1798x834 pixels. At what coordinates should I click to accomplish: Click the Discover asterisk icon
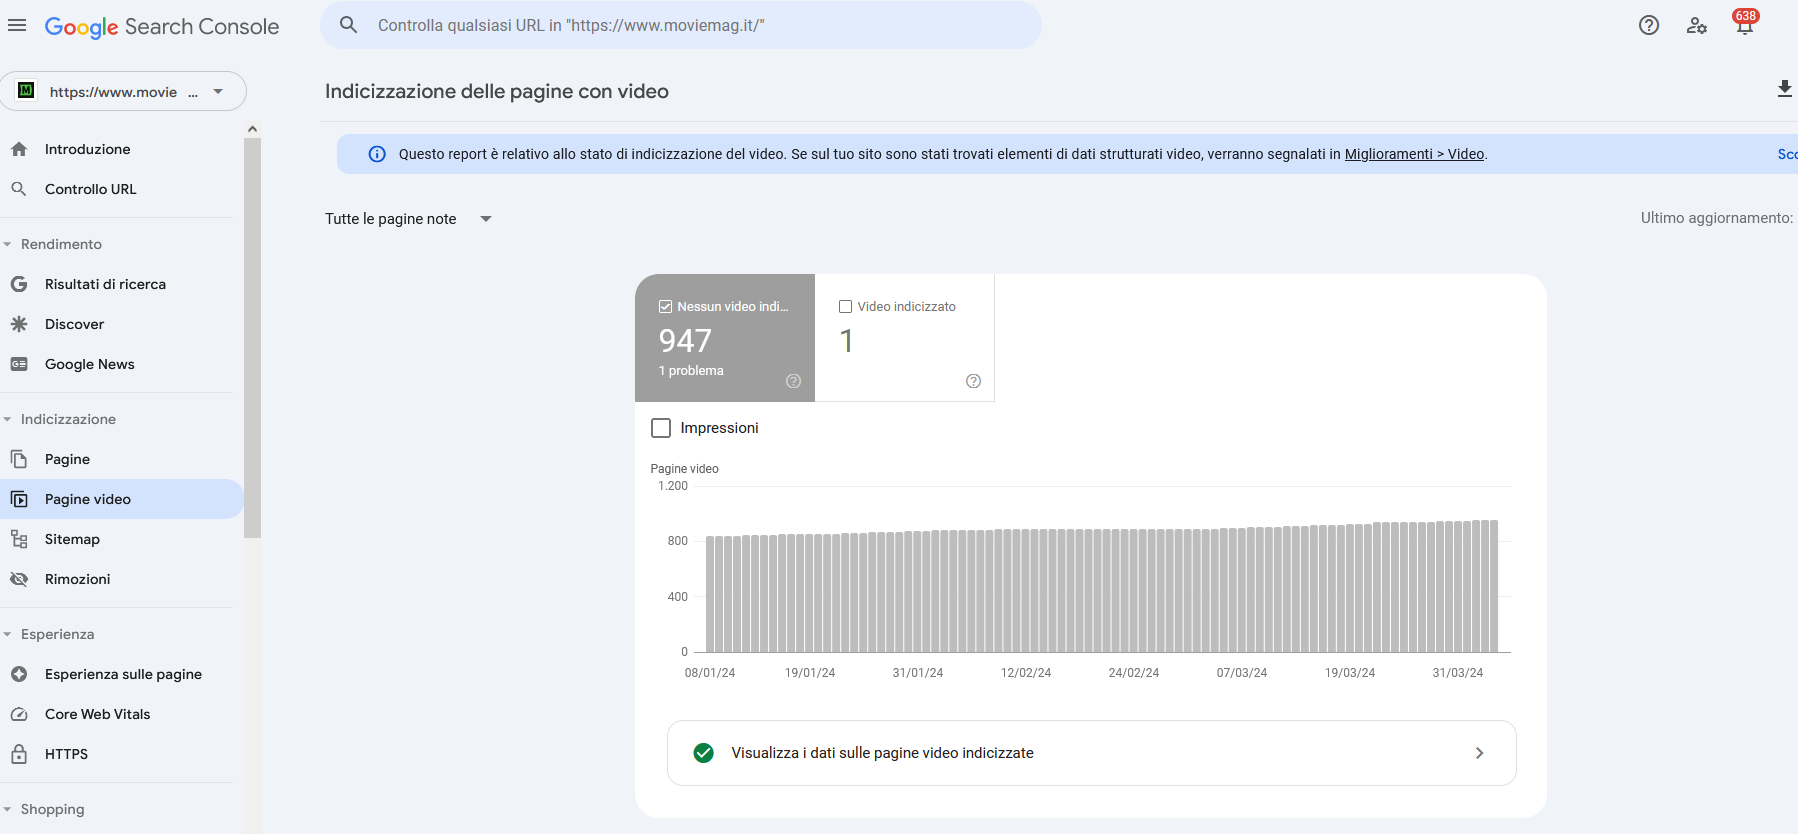pyautogui.click(x=19, y=324)
